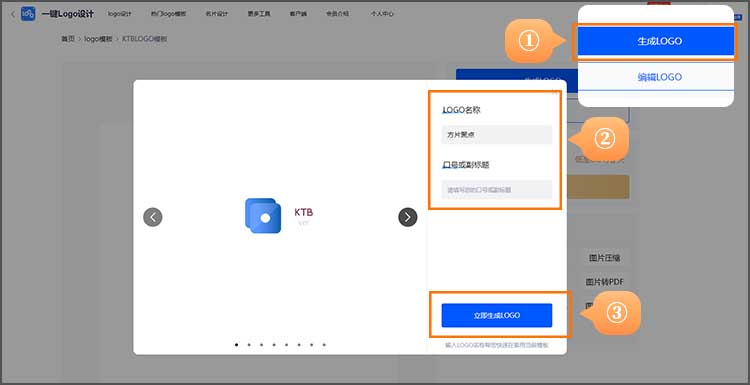Open the logo设计 nav menu item
Image resolution: width=750 pixels, height=385 pixels.
tap(120, 14)
